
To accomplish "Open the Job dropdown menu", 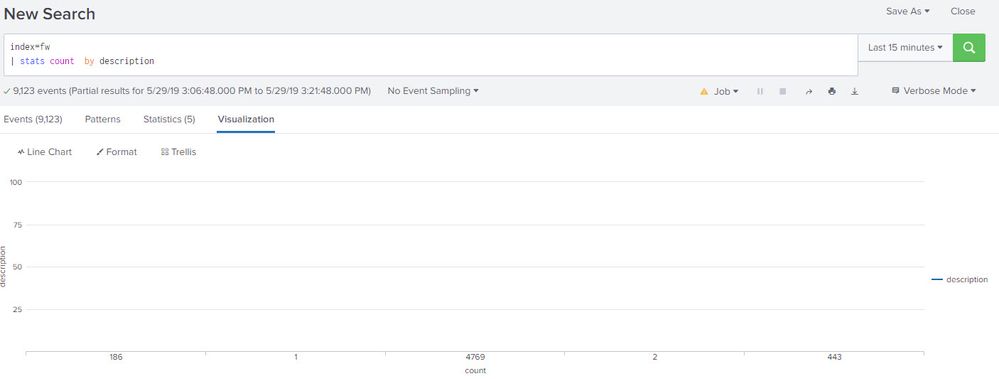I will [x=726, y=92].
